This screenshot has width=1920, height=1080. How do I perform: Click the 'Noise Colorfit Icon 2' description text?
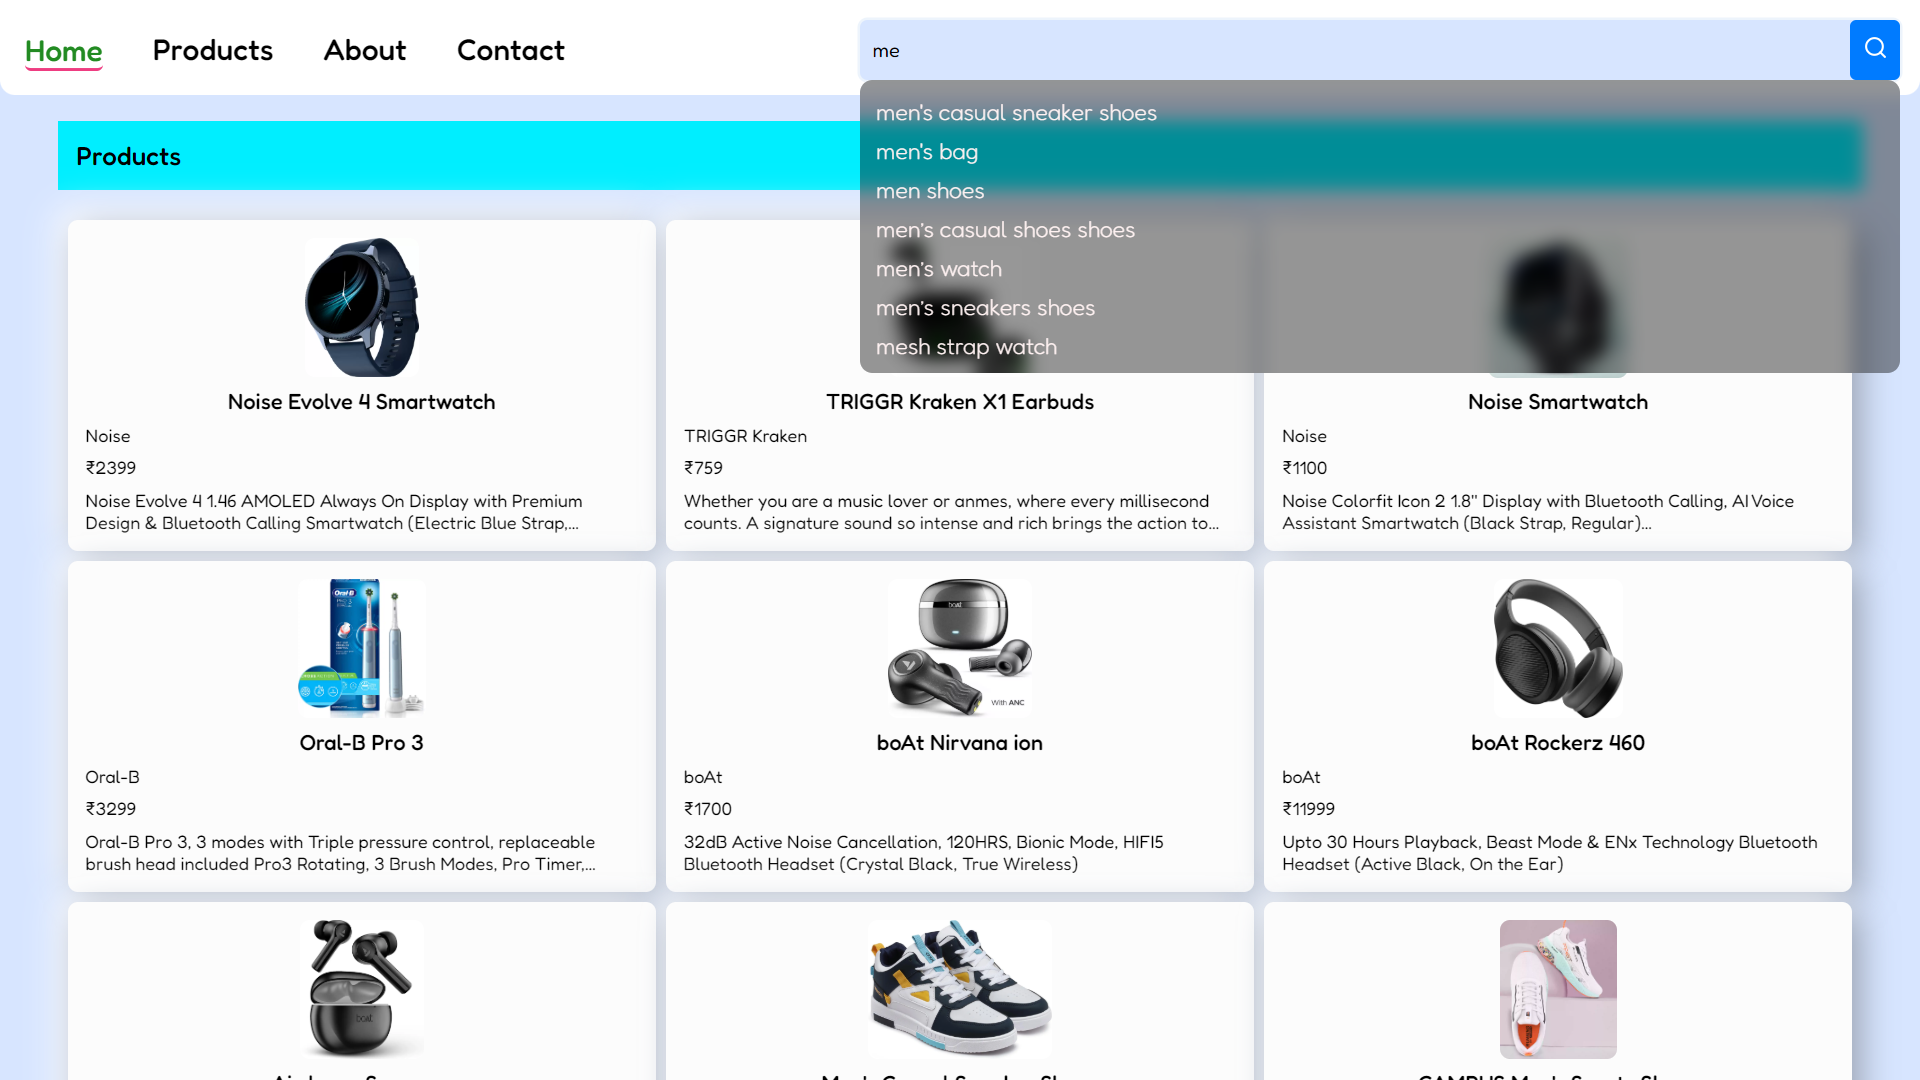(1538, 512)
